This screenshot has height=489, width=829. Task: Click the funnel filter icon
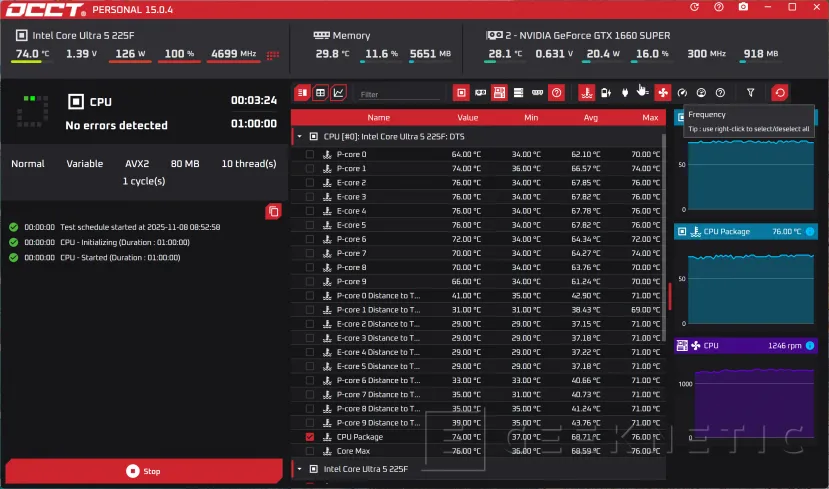[x=751, y=93]
